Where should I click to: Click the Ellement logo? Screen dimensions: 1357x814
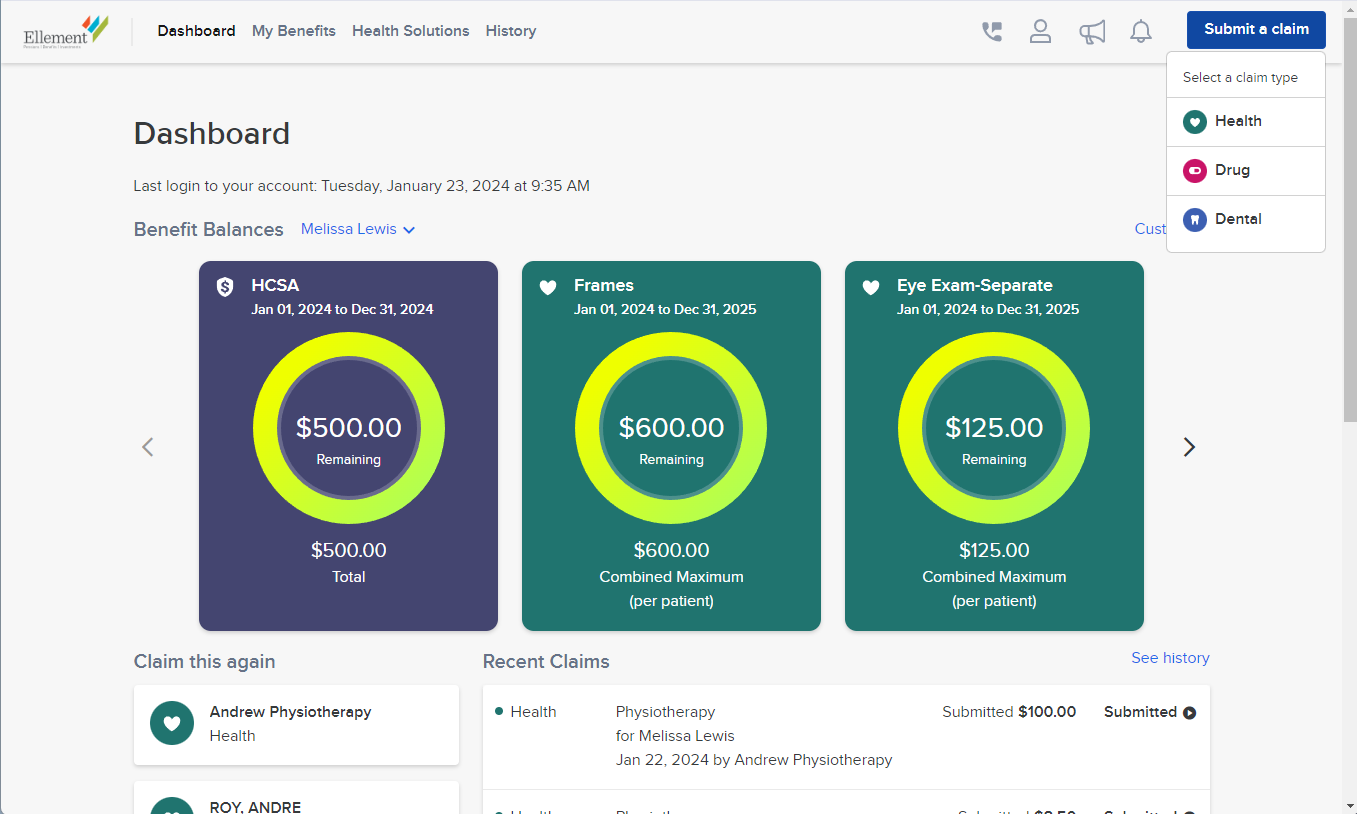[66, 32]
